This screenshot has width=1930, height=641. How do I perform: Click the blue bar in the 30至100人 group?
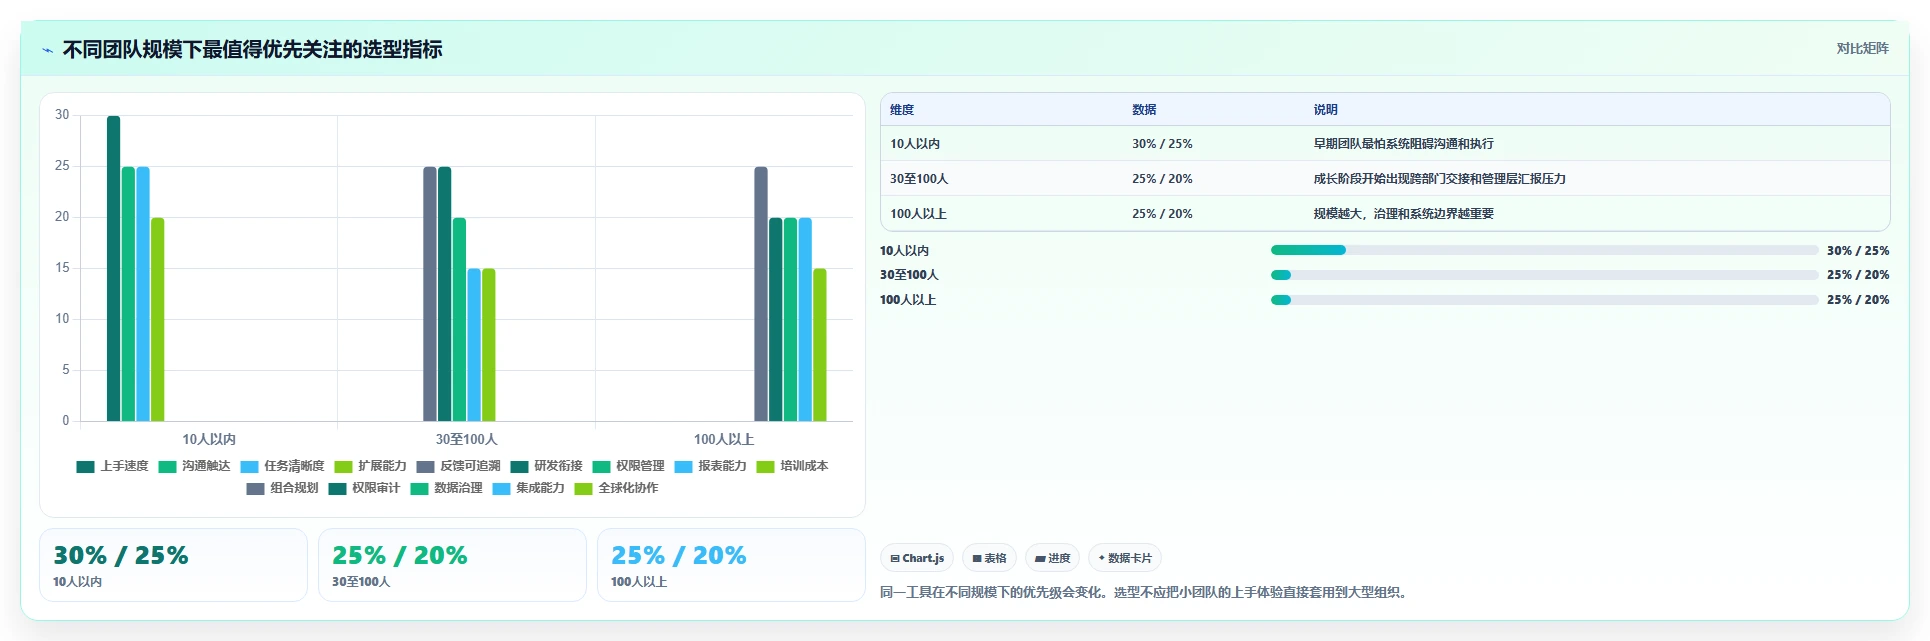[474, 345]
